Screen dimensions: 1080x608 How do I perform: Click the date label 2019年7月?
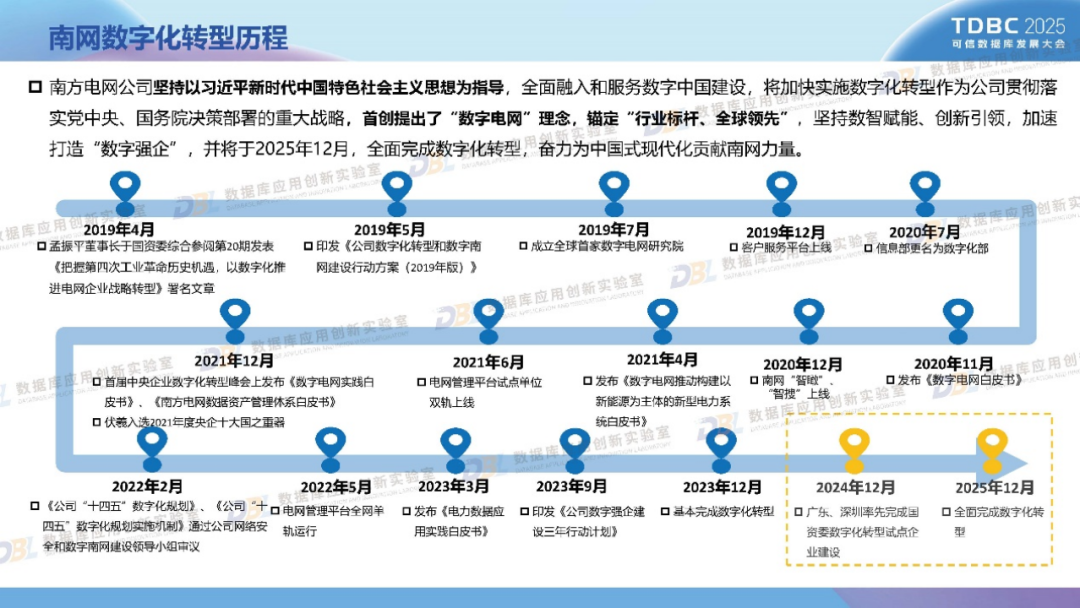coord(613,229)
